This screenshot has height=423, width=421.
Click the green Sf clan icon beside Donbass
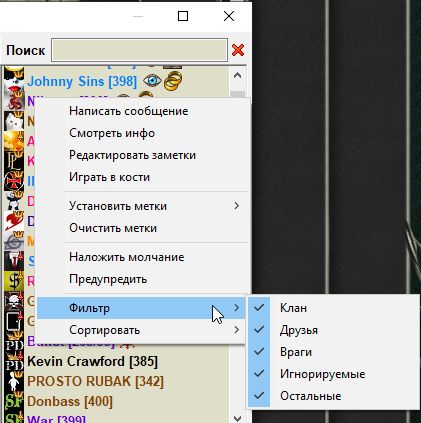click(14, 401)
